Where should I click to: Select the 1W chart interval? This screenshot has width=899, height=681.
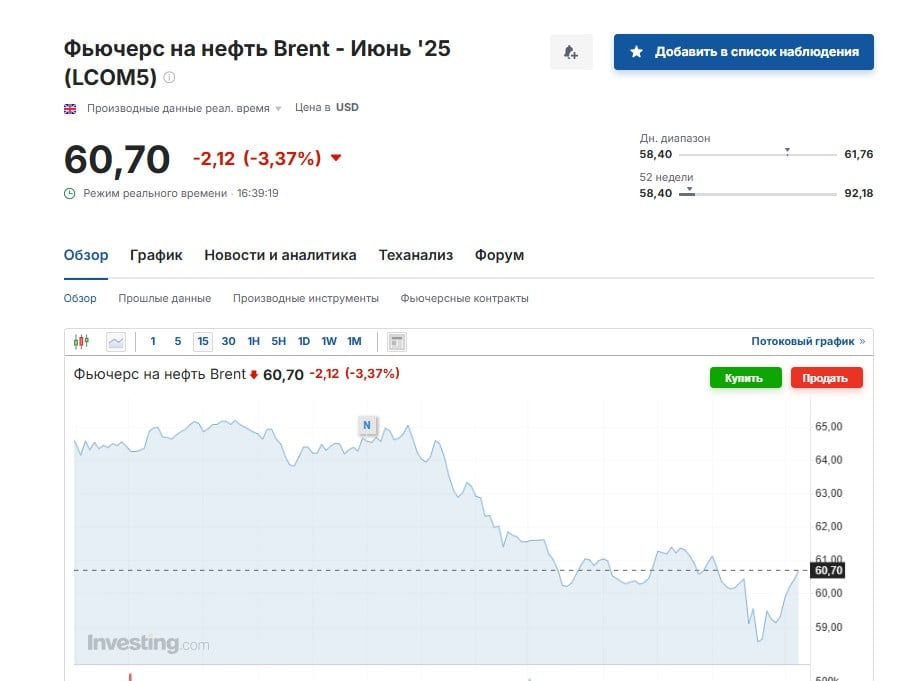tap(329, 342)
